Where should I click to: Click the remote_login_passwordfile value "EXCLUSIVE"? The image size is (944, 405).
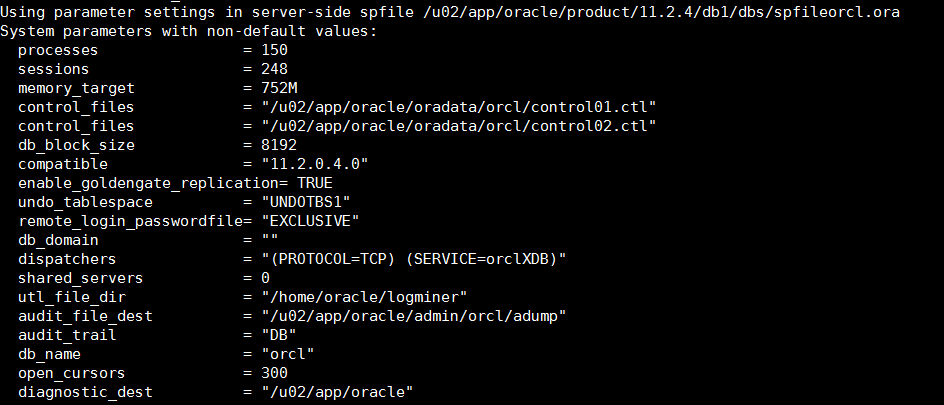(x=314, y=221)
